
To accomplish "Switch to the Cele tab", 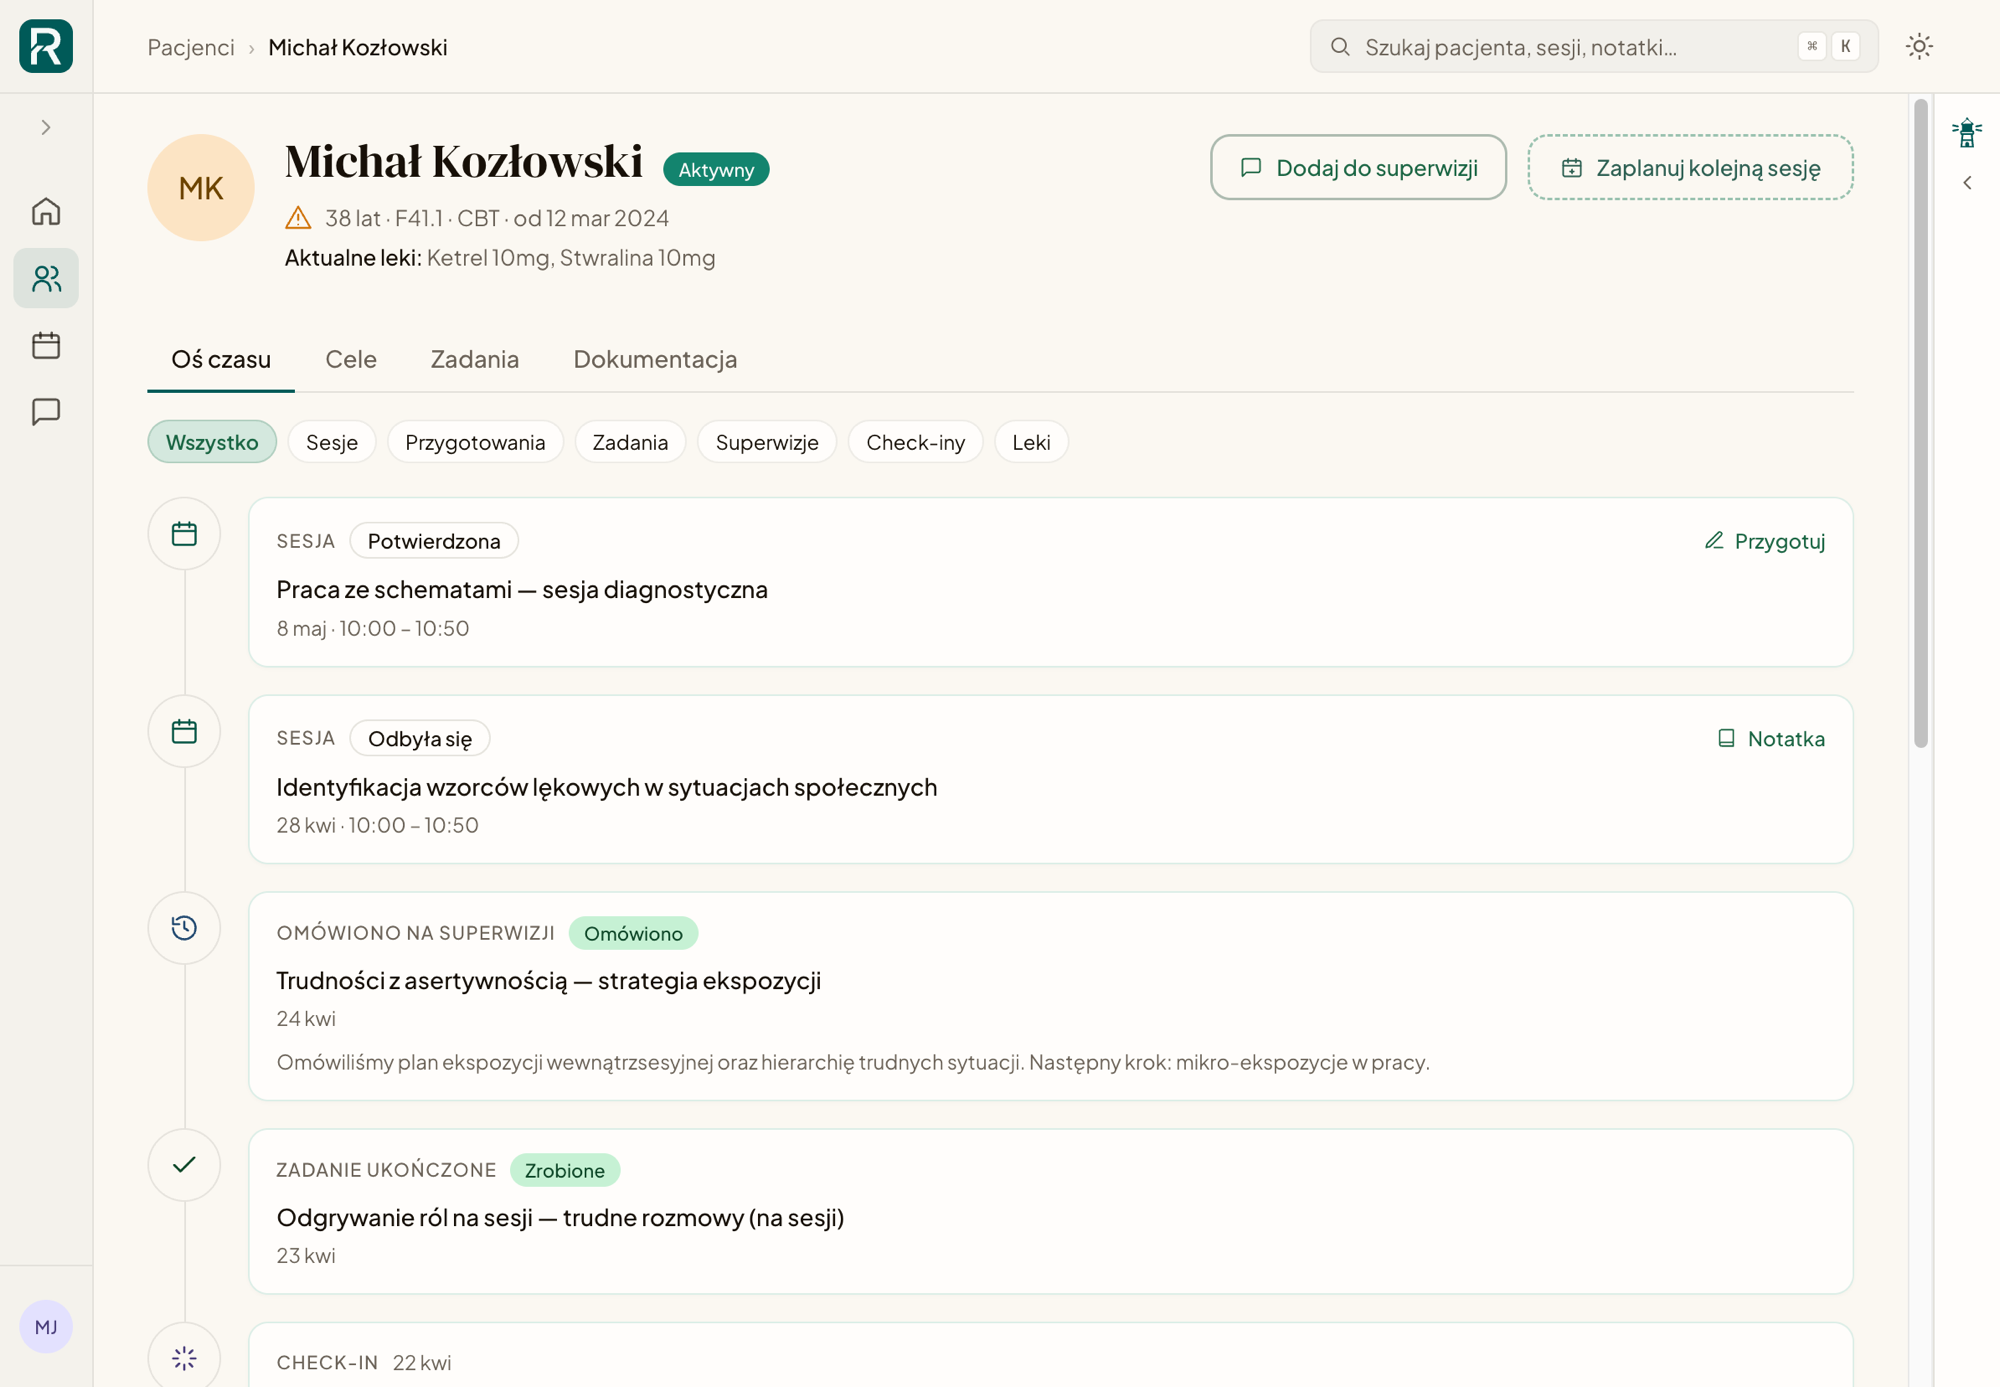I will point(351,359).
